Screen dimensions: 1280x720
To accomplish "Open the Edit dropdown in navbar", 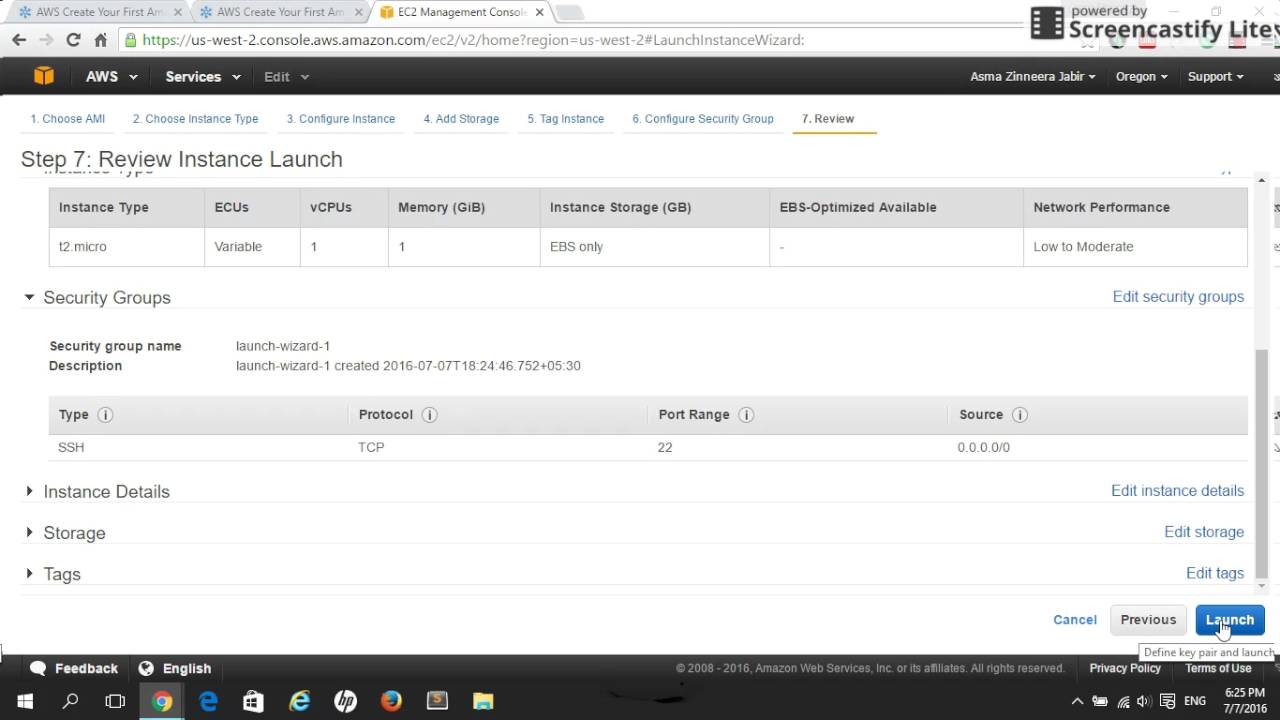I will point(286,76).
